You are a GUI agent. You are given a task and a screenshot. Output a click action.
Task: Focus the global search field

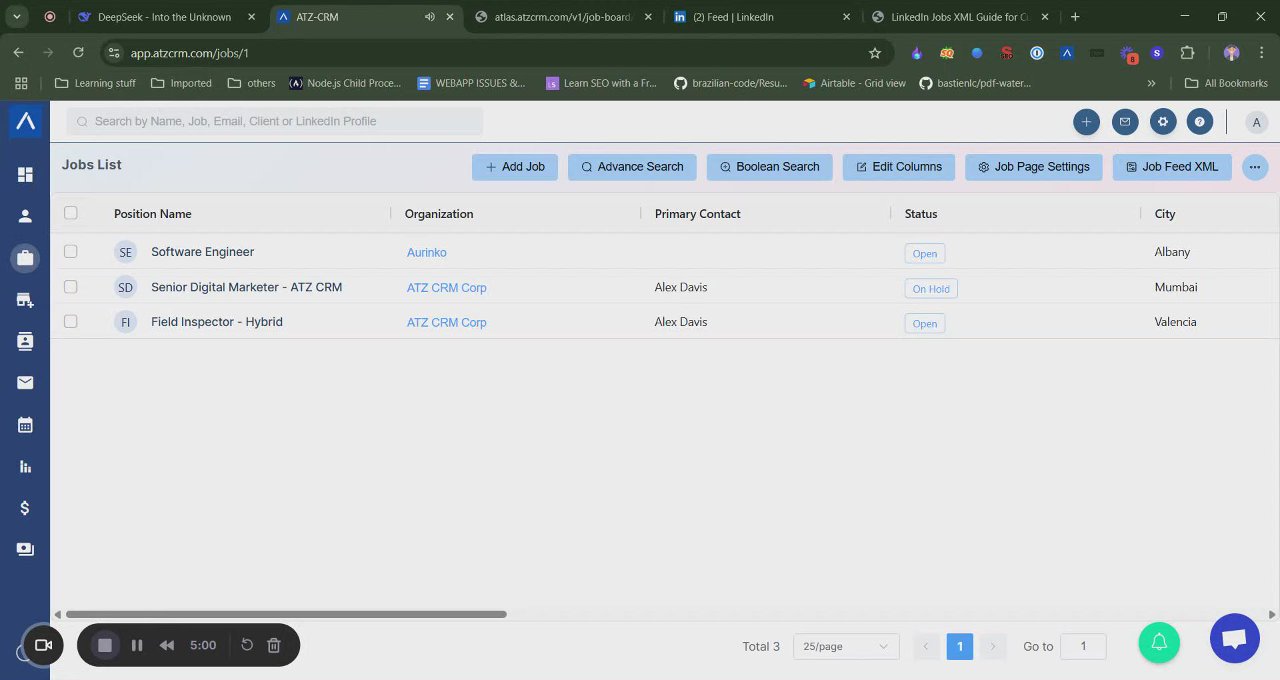[x=275, y=121]
